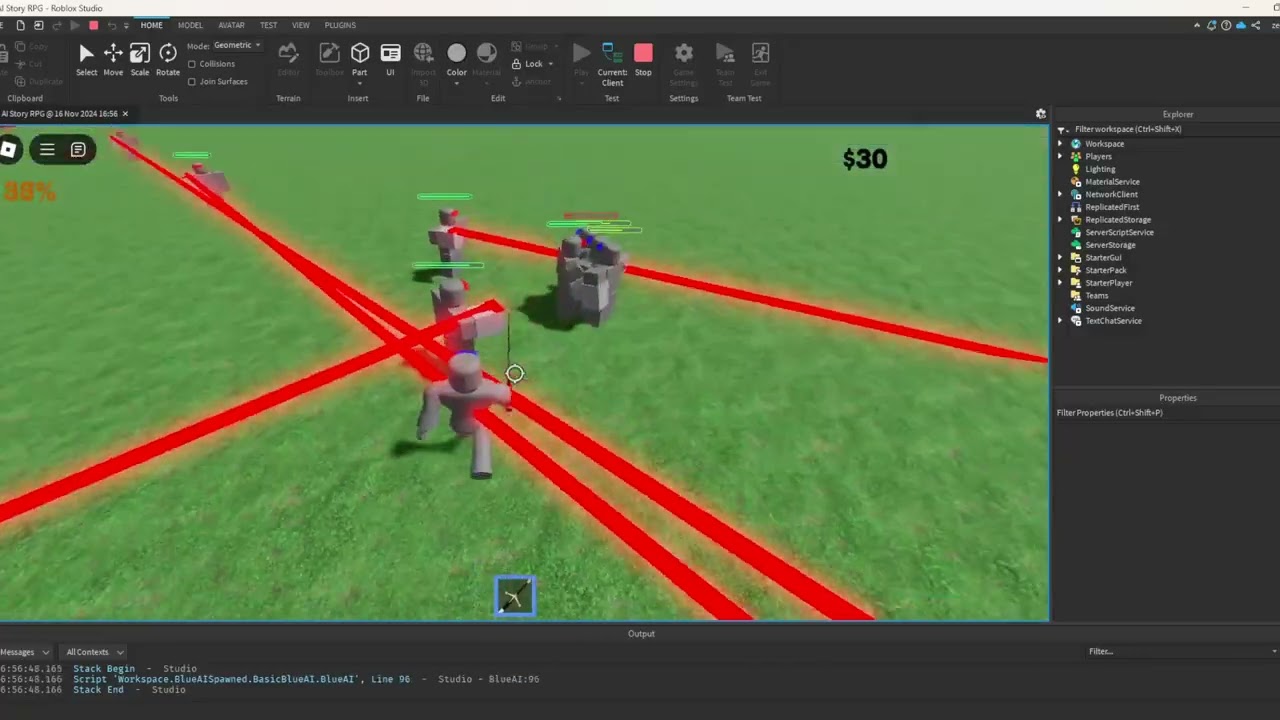
Task: Select the bow tool hotbar slot
Action: click(515, 596)
